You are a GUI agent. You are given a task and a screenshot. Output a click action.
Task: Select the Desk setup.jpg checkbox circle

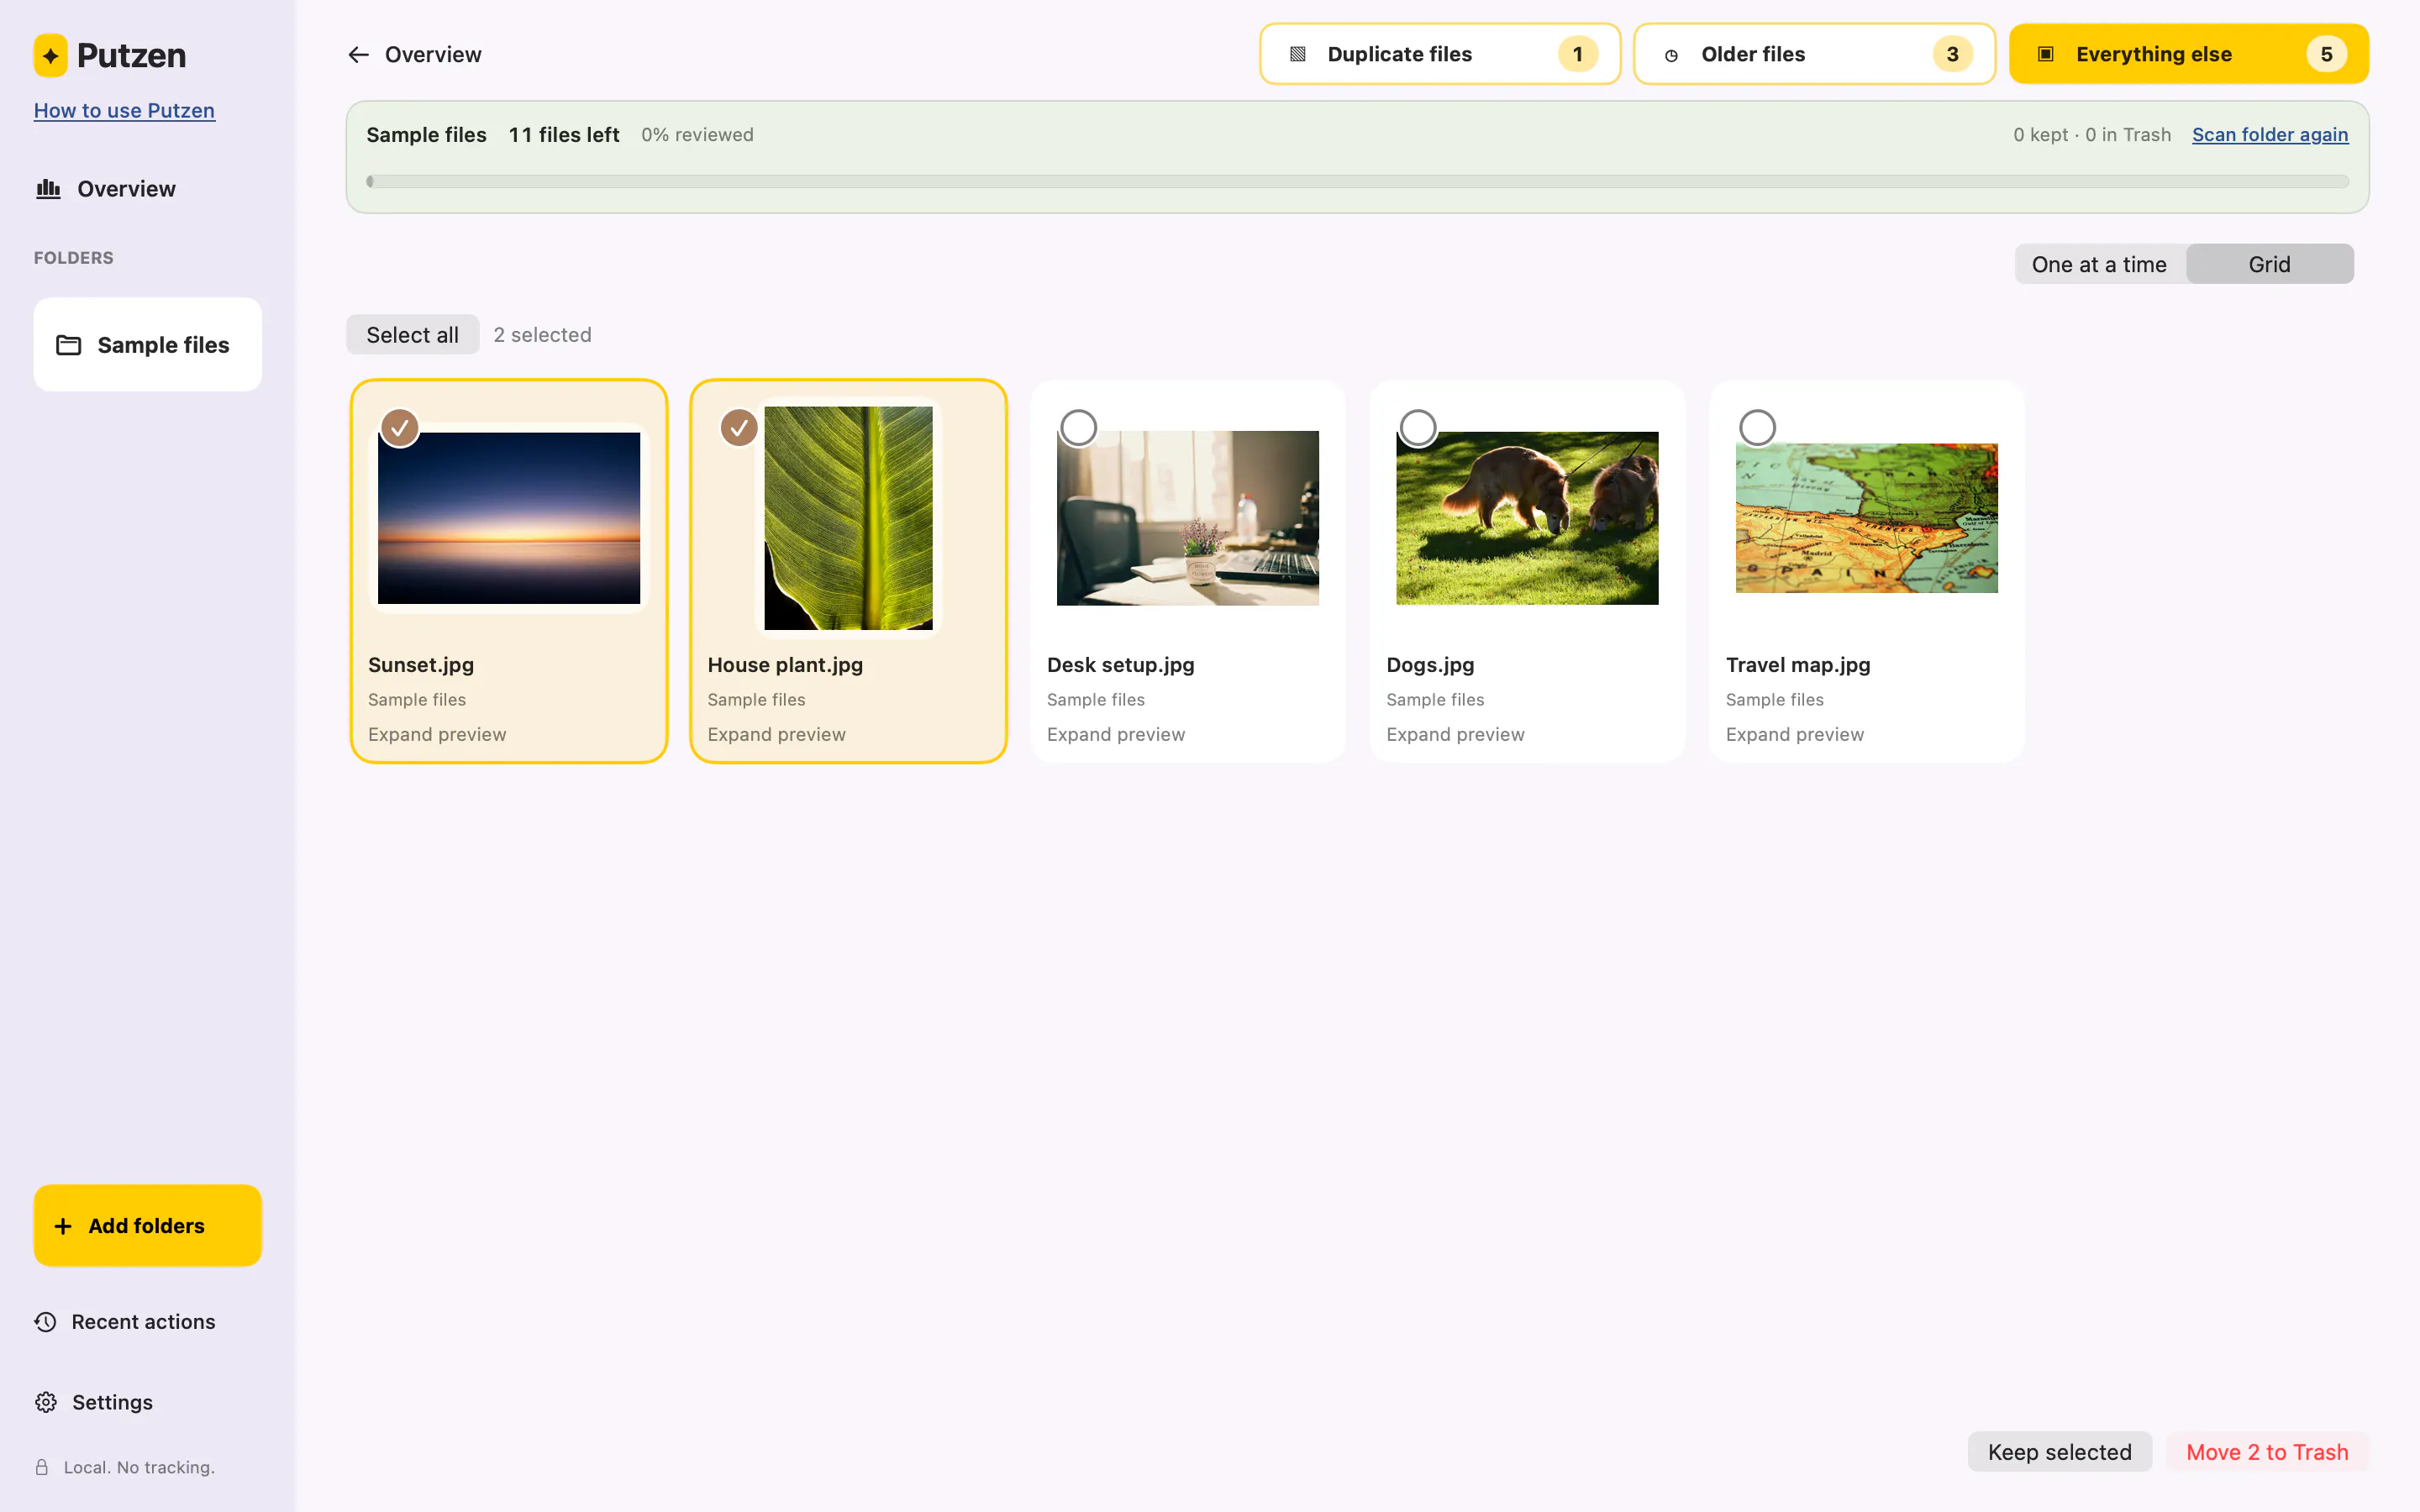coord(1078,428)
